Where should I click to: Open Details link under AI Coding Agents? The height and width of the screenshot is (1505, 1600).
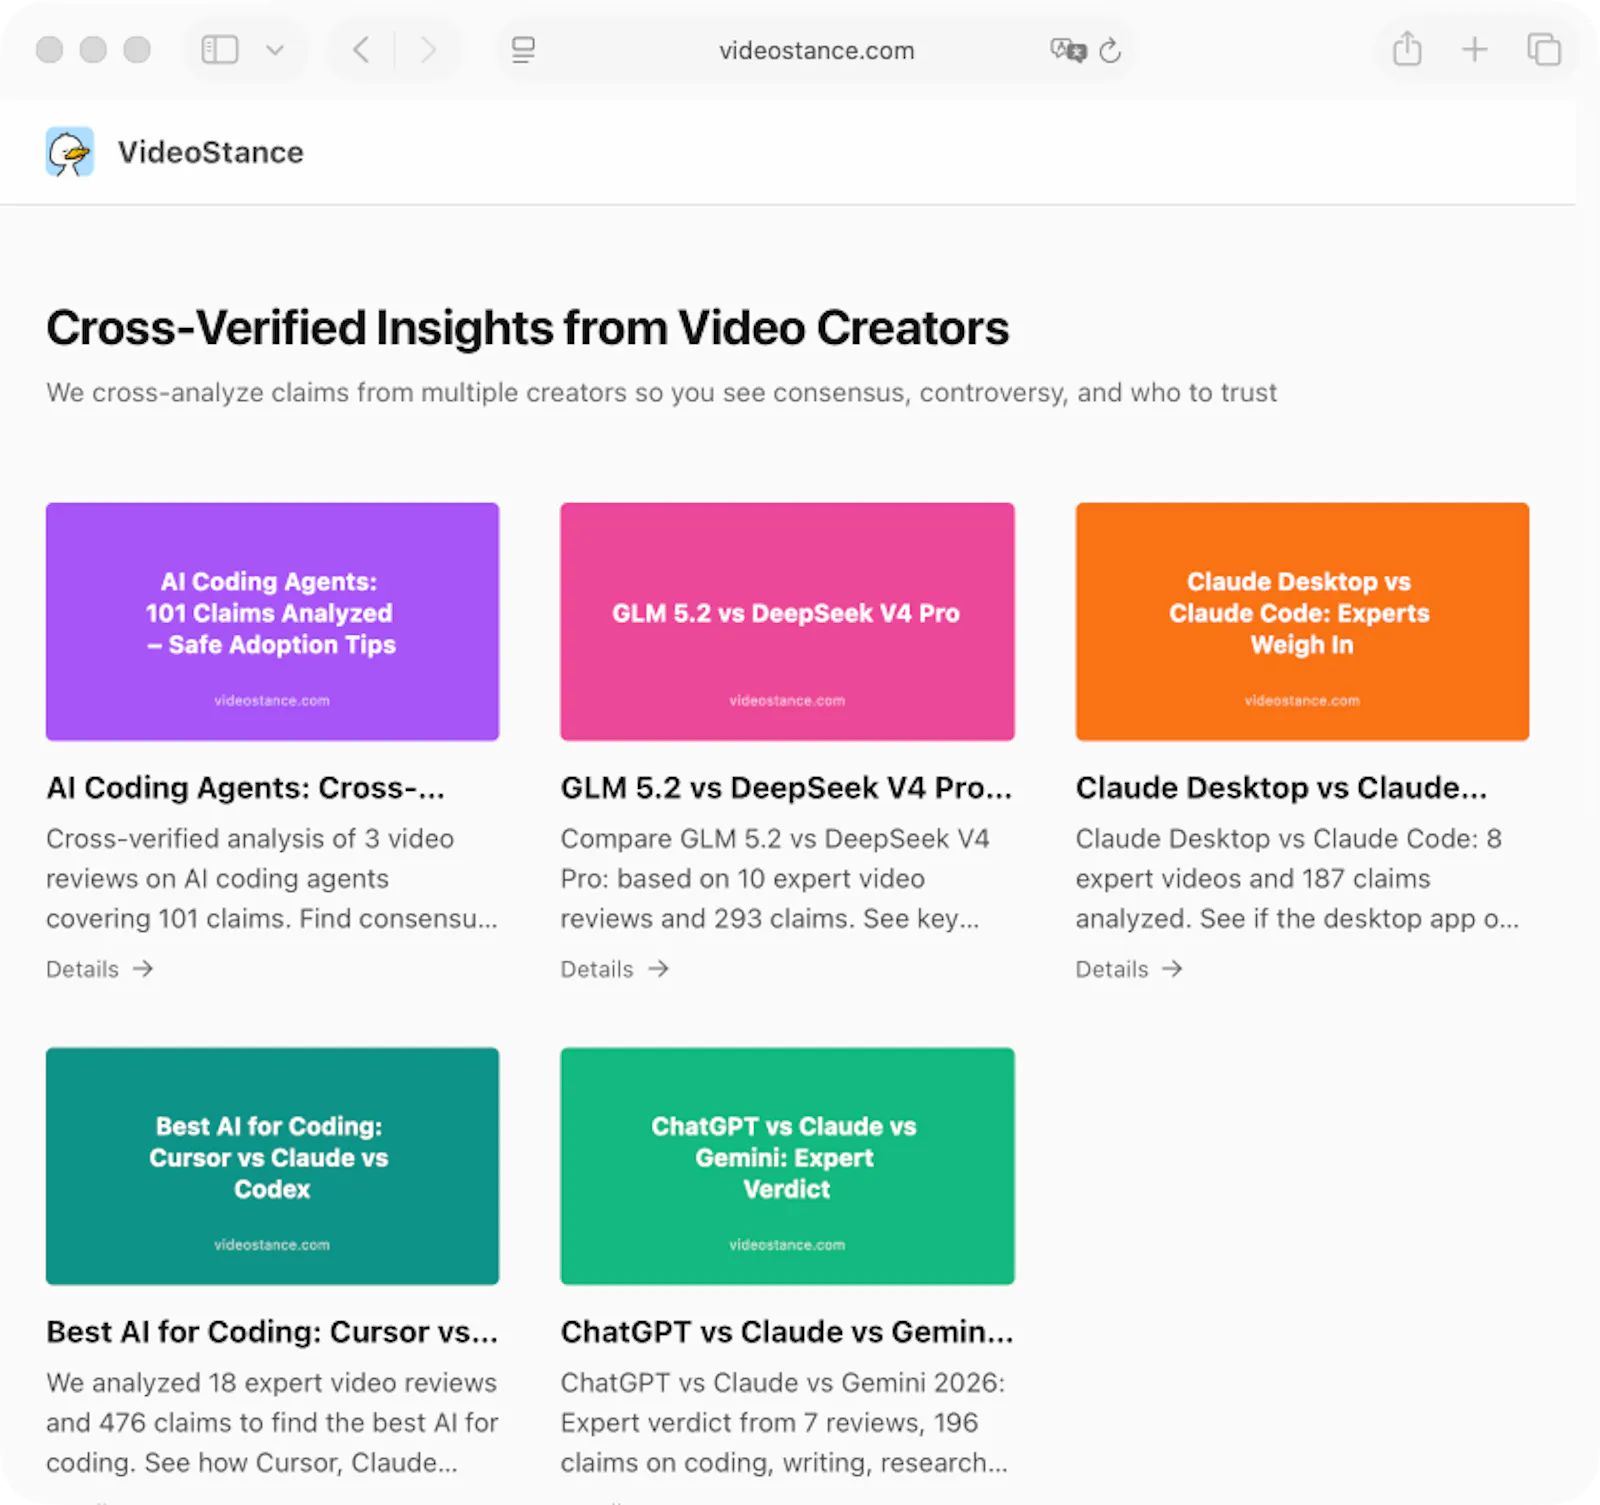99,969
